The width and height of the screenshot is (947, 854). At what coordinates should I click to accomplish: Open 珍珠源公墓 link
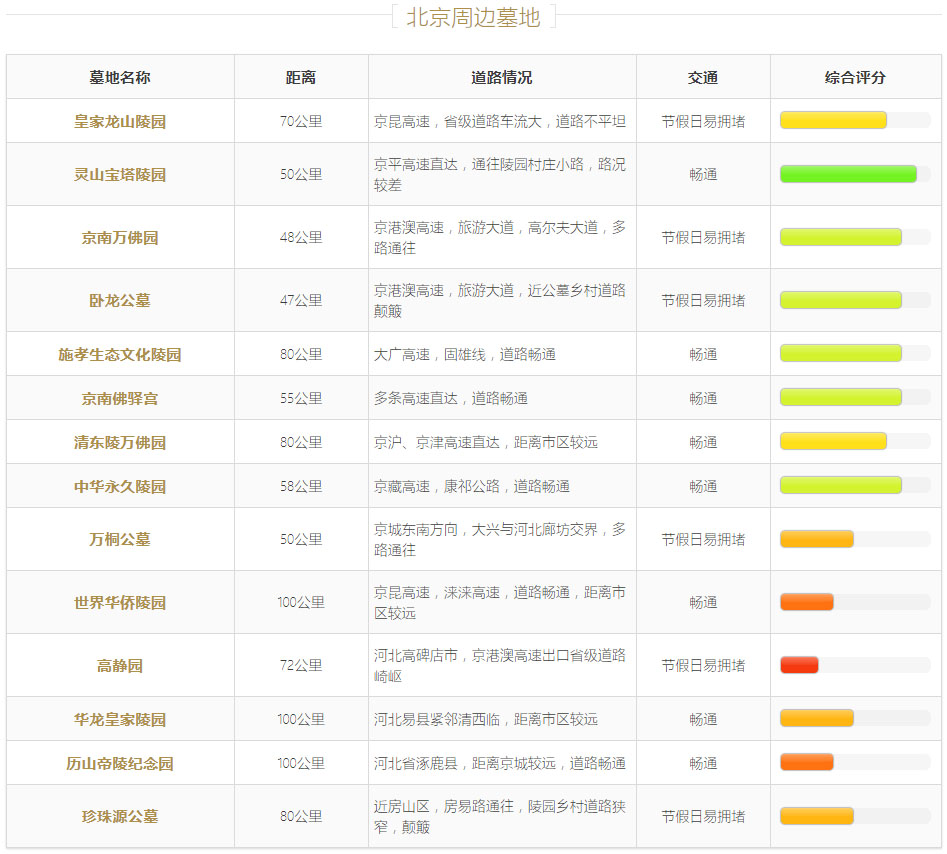(x=120, y=817)
